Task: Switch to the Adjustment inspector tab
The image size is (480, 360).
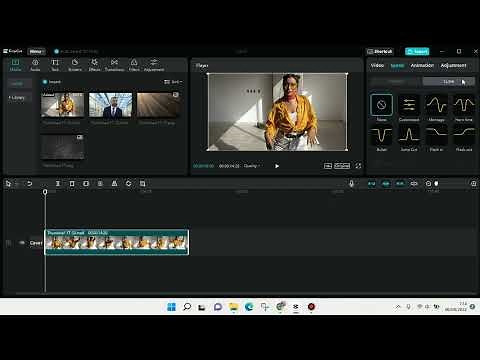Action: [453, 65]
